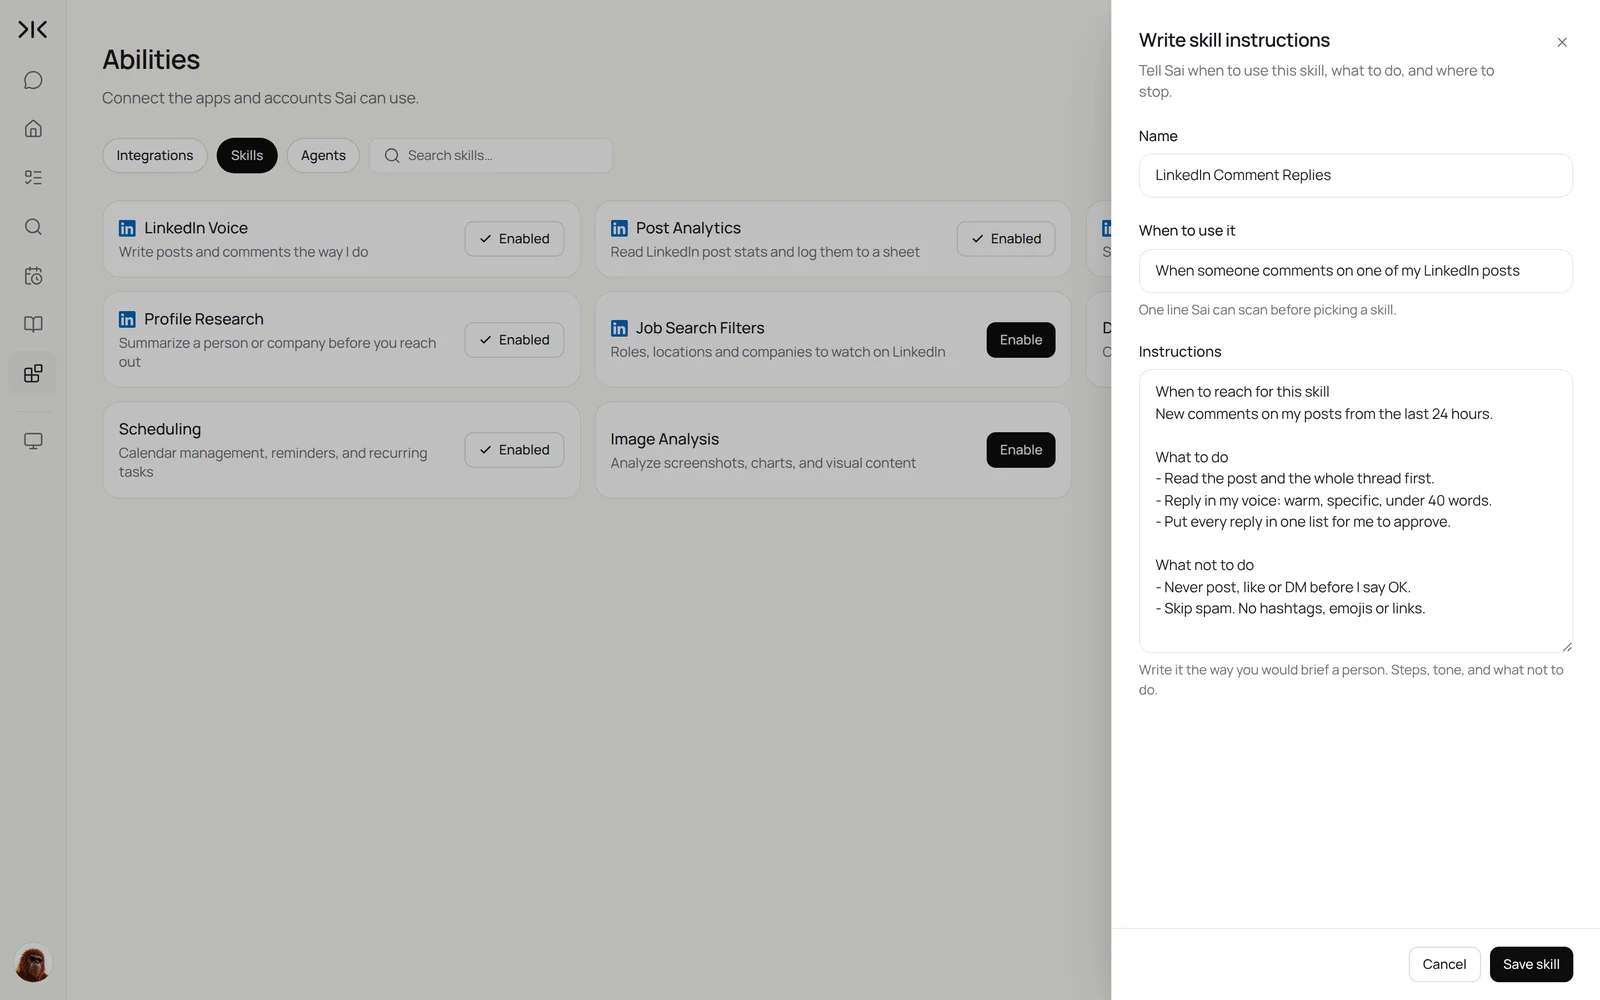This screenshot has height=1000, width=1600.
Task: Click the Write skill instructions heading
Action: [x=1234, y=40]
